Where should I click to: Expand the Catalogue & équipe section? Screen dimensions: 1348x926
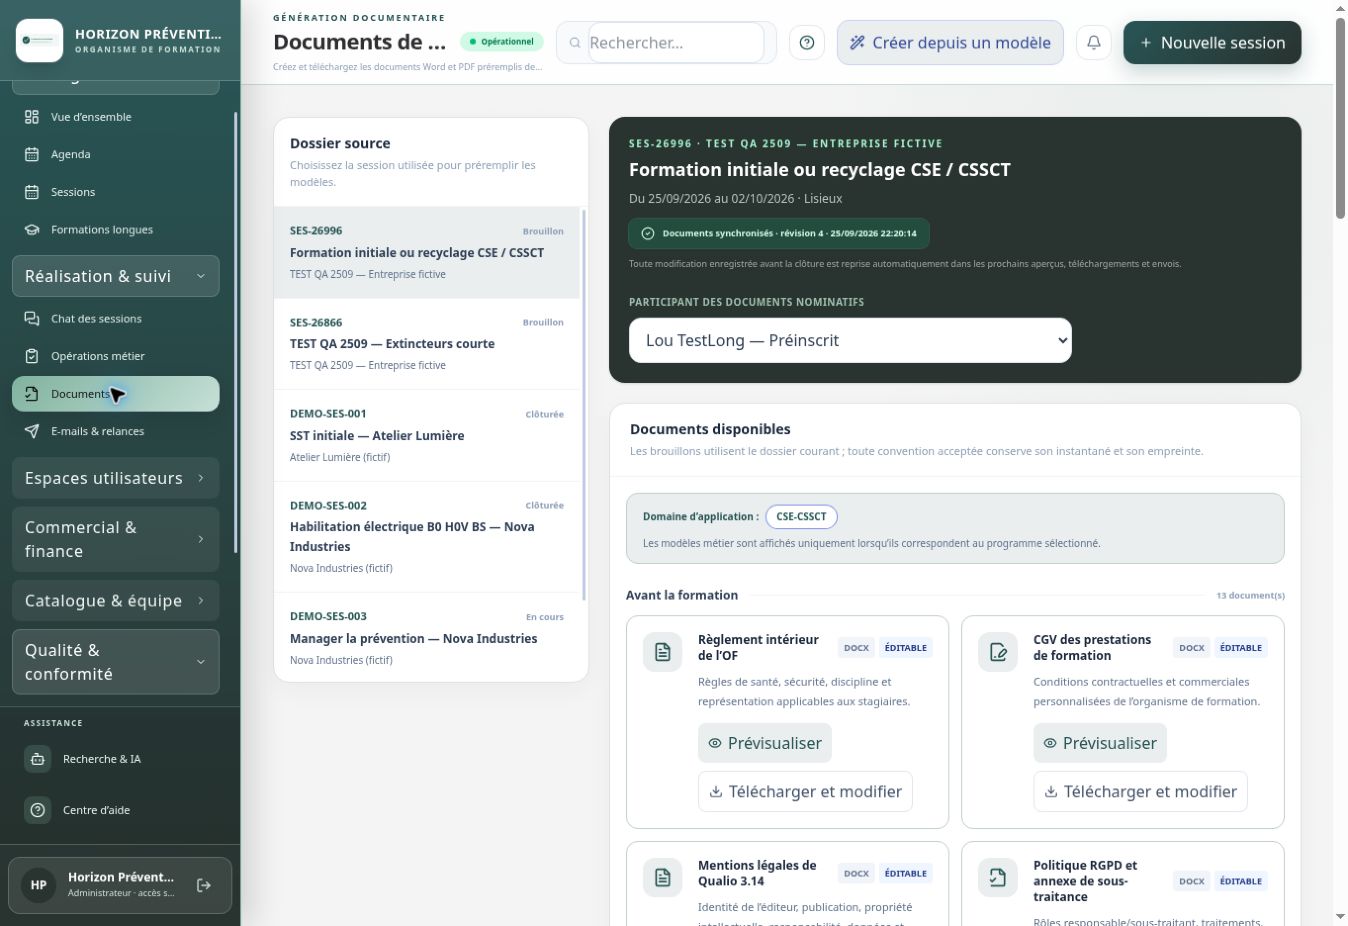point(116,601)
